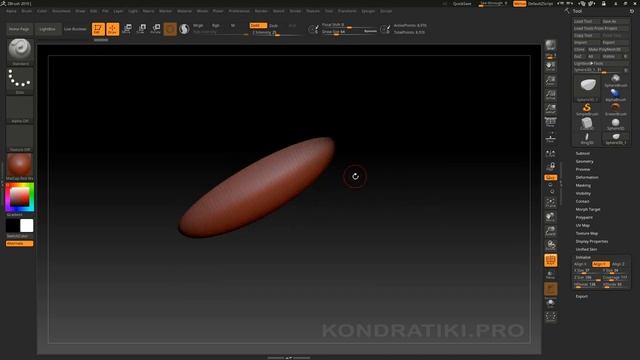Open the Render menu

tap(261, 11)
